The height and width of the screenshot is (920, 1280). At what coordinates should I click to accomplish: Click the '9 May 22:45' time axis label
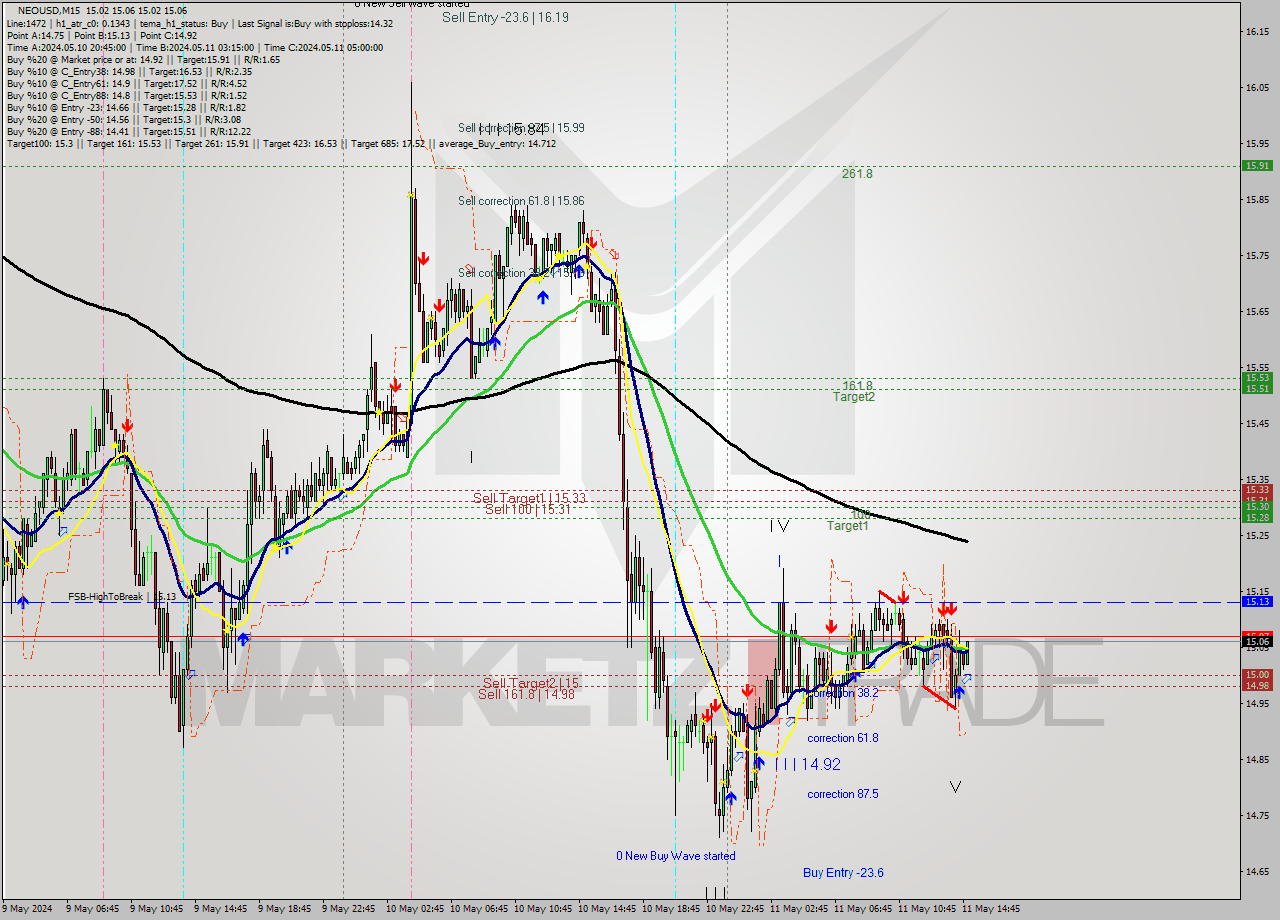[348, 909]
